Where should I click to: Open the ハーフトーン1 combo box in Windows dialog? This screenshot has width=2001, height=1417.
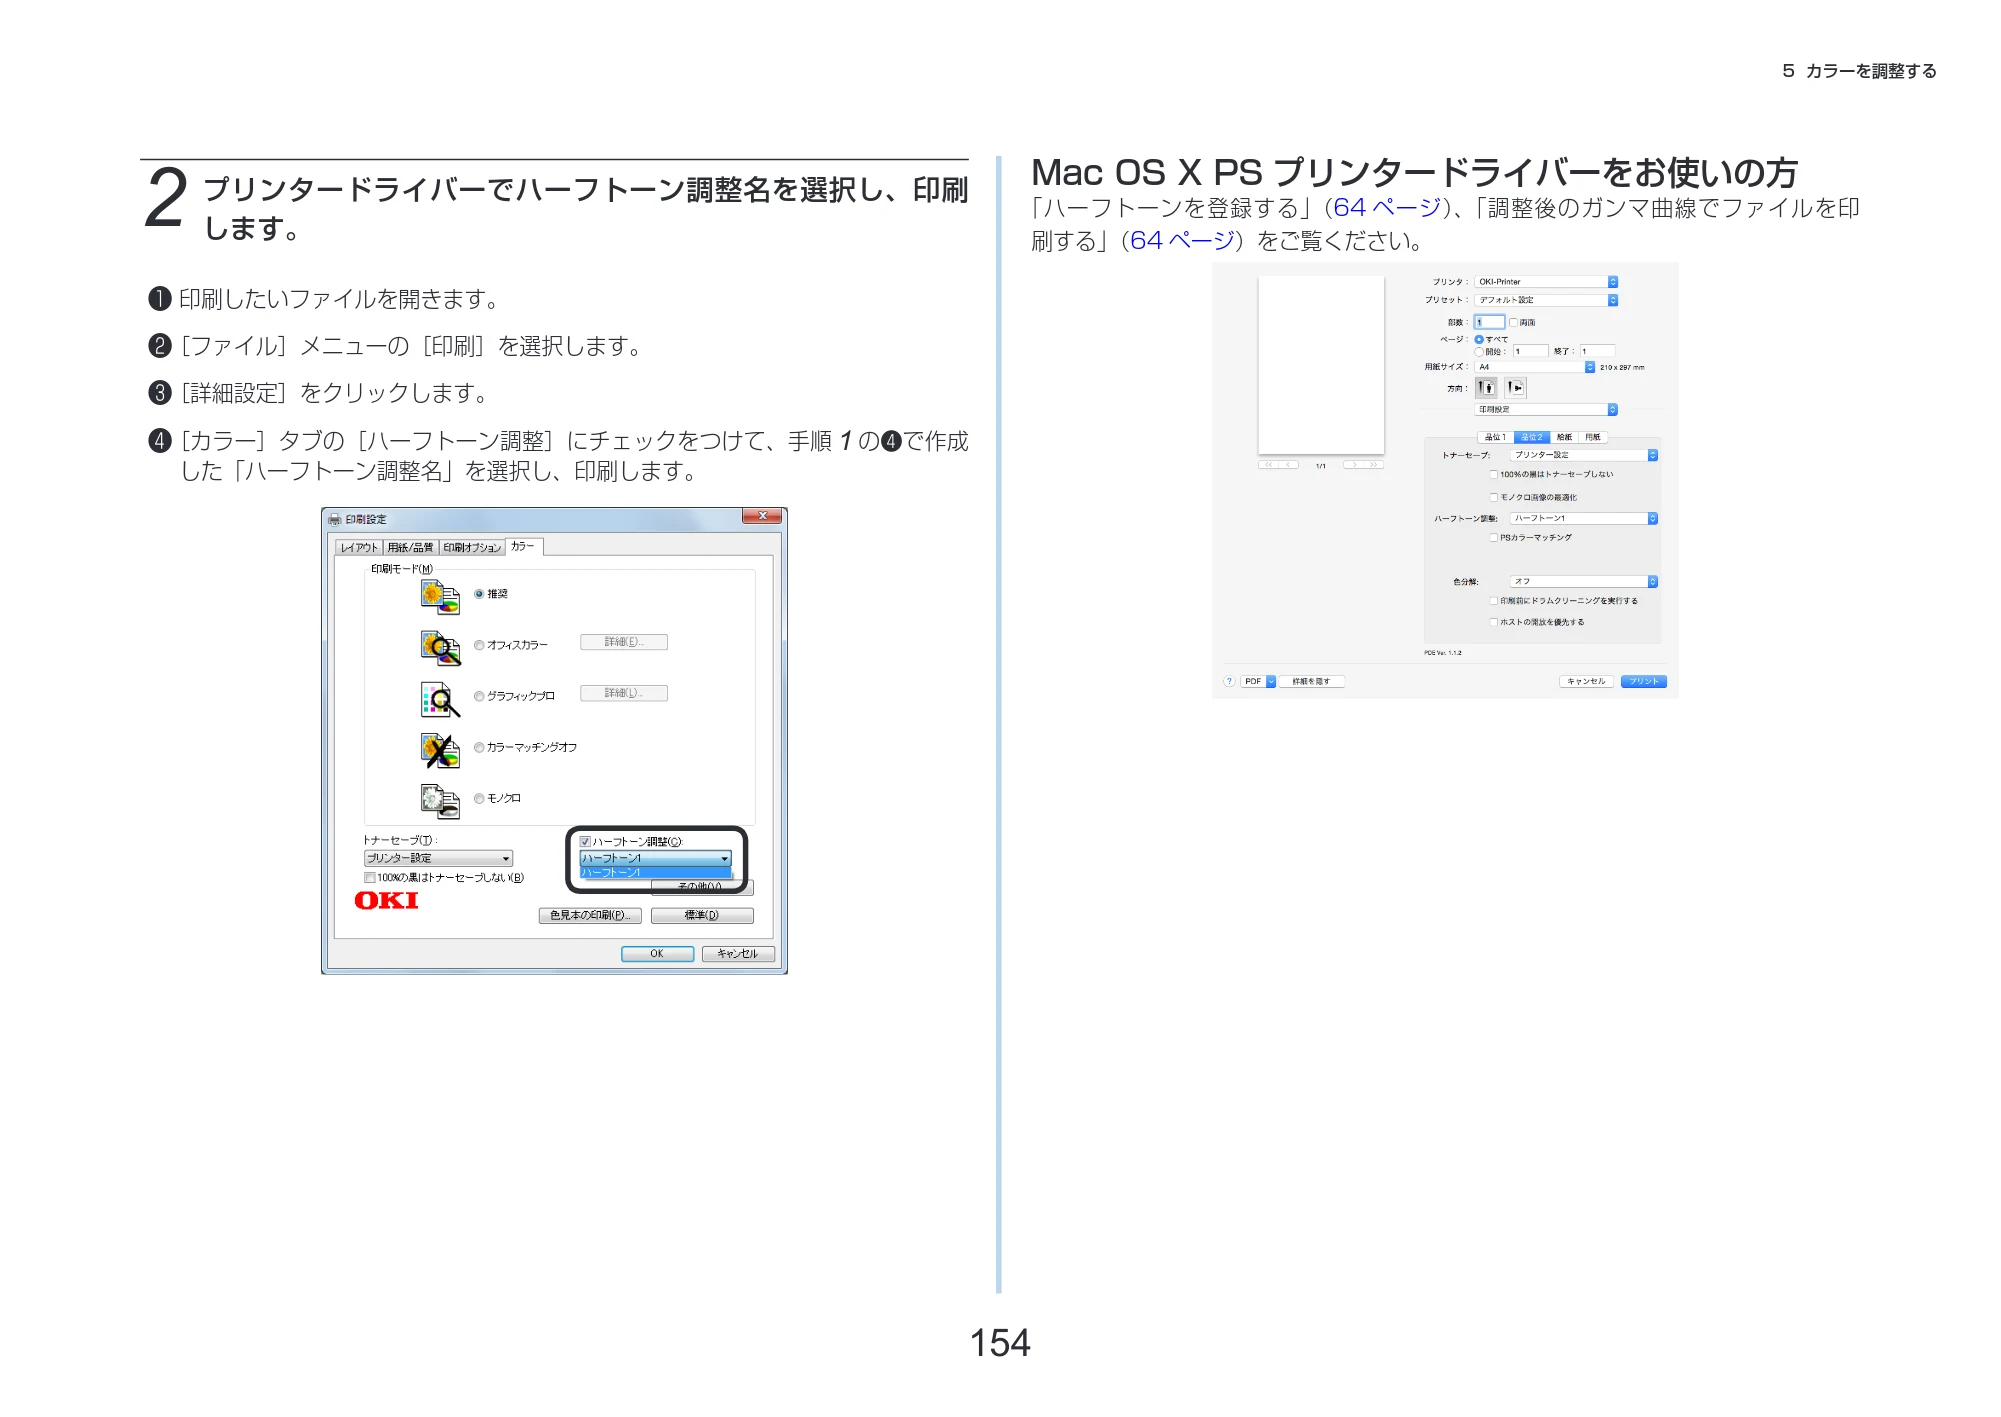tap(656, 858)
